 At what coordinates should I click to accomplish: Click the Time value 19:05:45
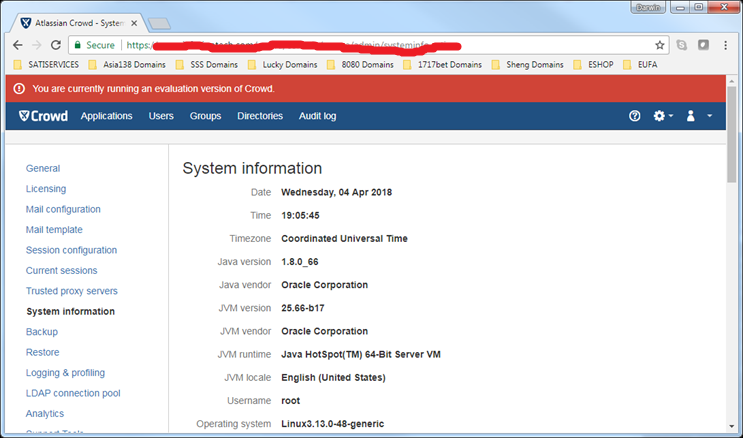pyautogui.click(x=300, y=215)
